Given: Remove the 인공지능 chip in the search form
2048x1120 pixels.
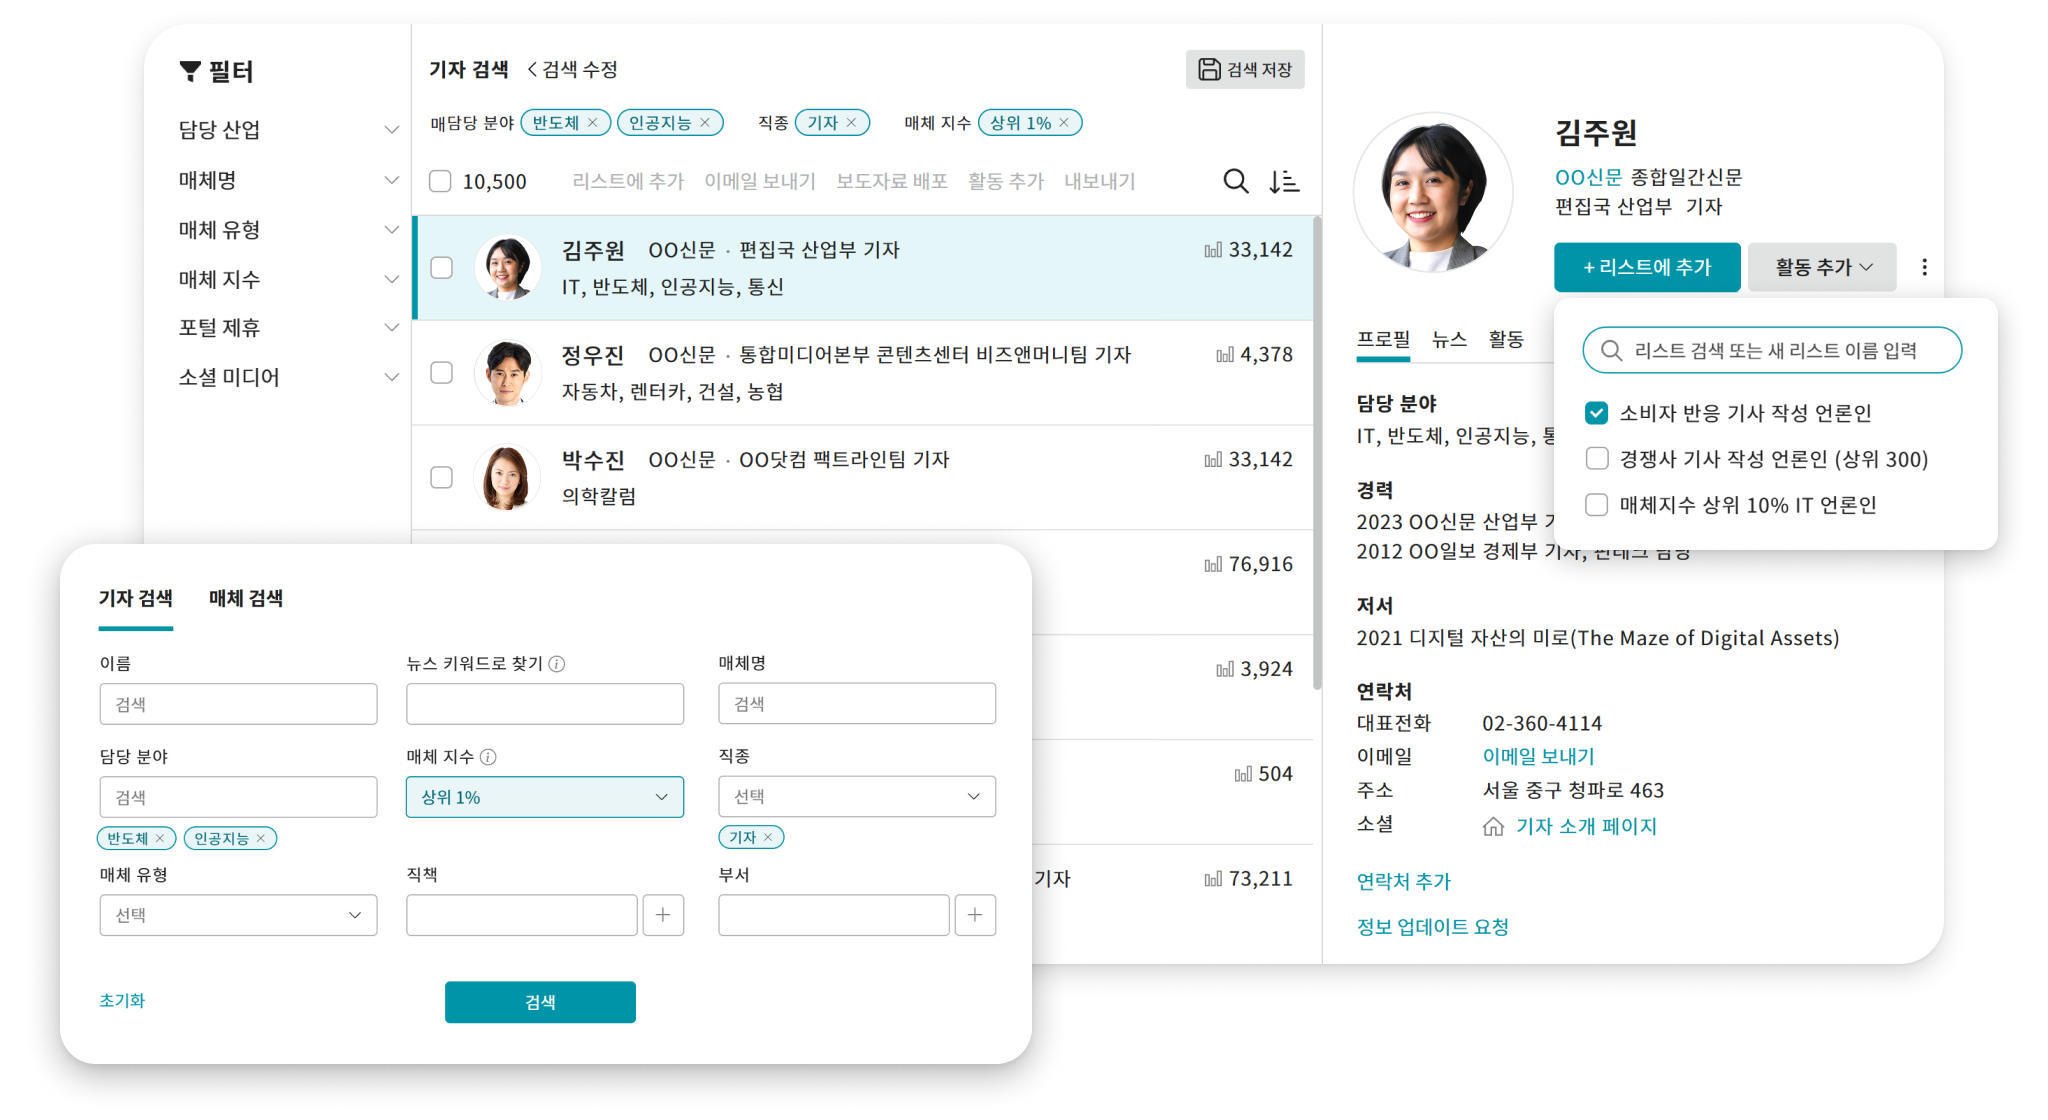Looking at the screenshot, I should coord(261,838).
